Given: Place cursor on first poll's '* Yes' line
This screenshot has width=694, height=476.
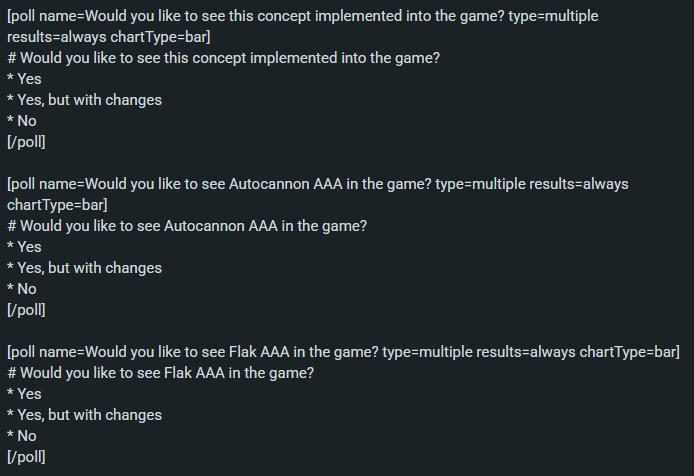Looking at the screenshot, I should pos(24,79).
